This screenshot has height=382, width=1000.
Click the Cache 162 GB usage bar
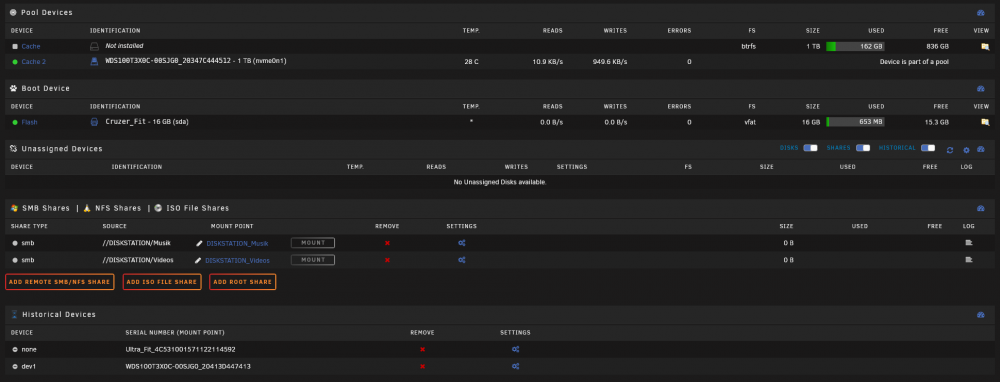coord(855,47)
